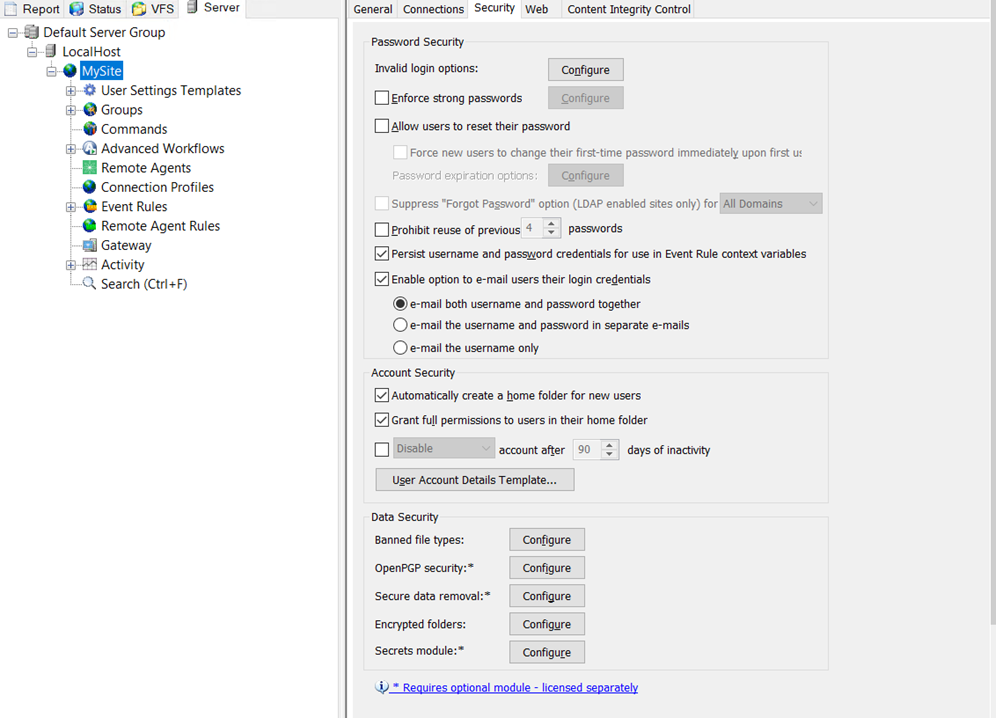Viewport: 996px width, 718px height.
Task: Open the Content Integrity Control tab
Action: pos(628,9)
